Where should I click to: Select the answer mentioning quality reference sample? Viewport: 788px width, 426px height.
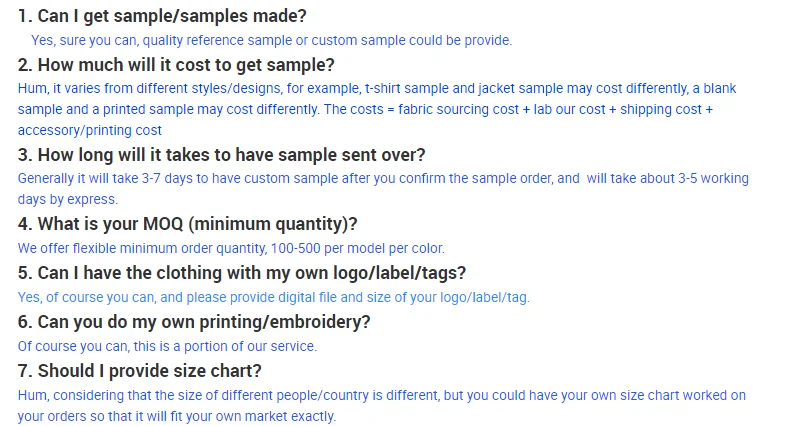[271, 41]
